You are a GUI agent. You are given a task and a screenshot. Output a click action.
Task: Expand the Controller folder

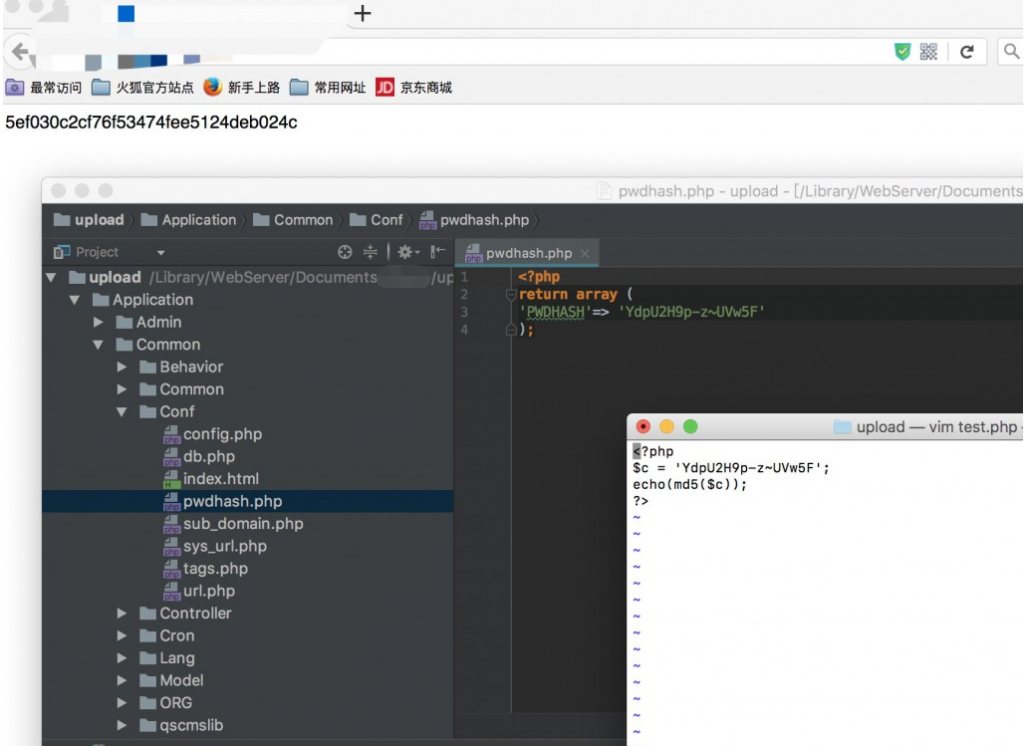pyautogui.click(x=121, y=613)
